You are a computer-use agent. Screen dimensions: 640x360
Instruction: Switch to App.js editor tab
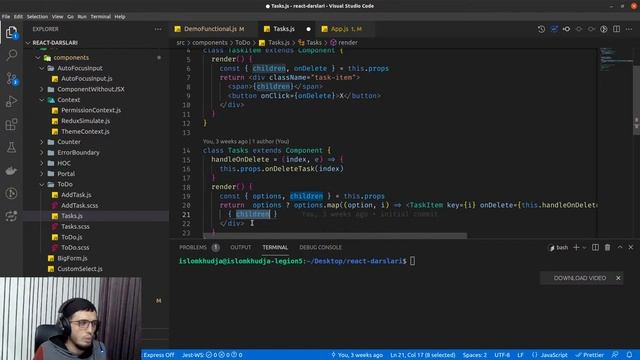coord(346,29)
